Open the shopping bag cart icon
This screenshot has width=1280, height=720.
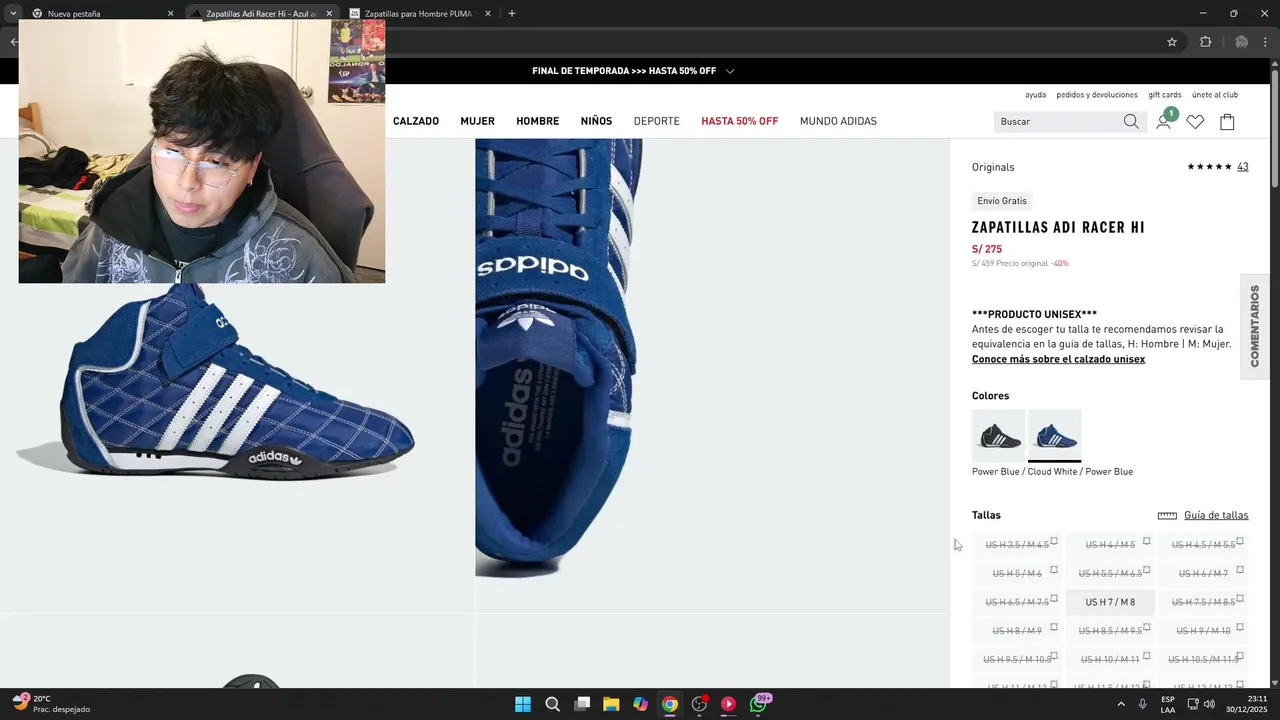(1227, 122)
